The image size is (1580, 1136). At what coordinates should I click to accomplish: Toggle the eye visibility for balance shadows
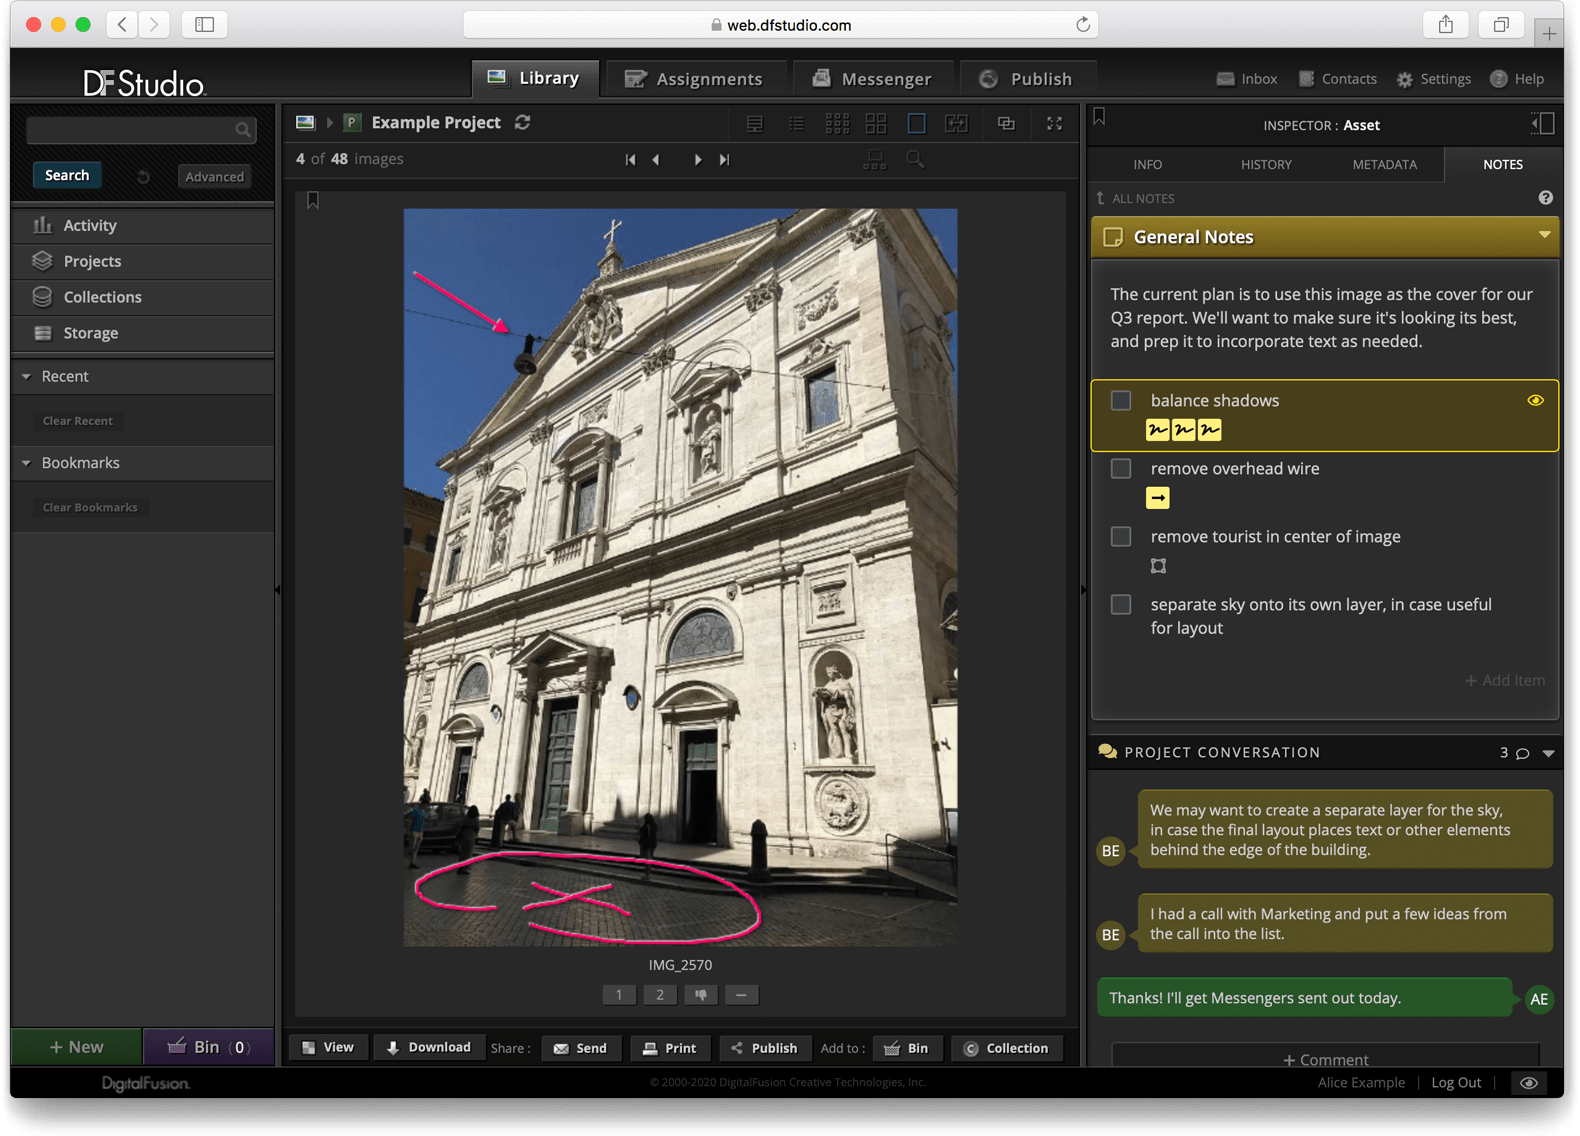(1535, 400)
